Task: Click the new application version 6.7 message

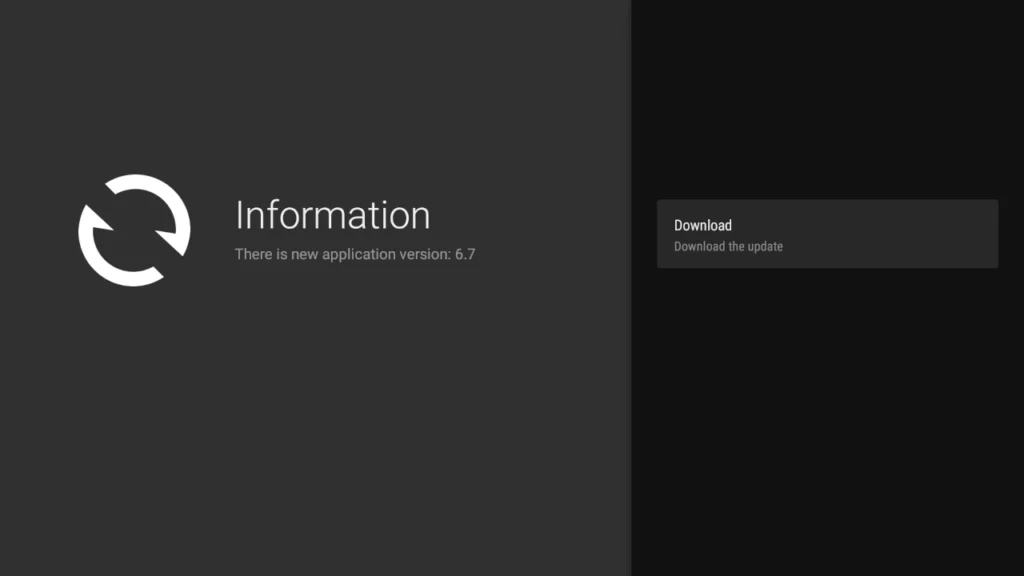Action: [354, 254]
